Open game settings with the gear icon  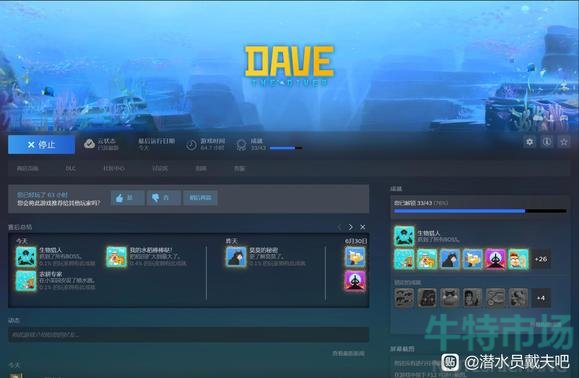coord(530,142)
